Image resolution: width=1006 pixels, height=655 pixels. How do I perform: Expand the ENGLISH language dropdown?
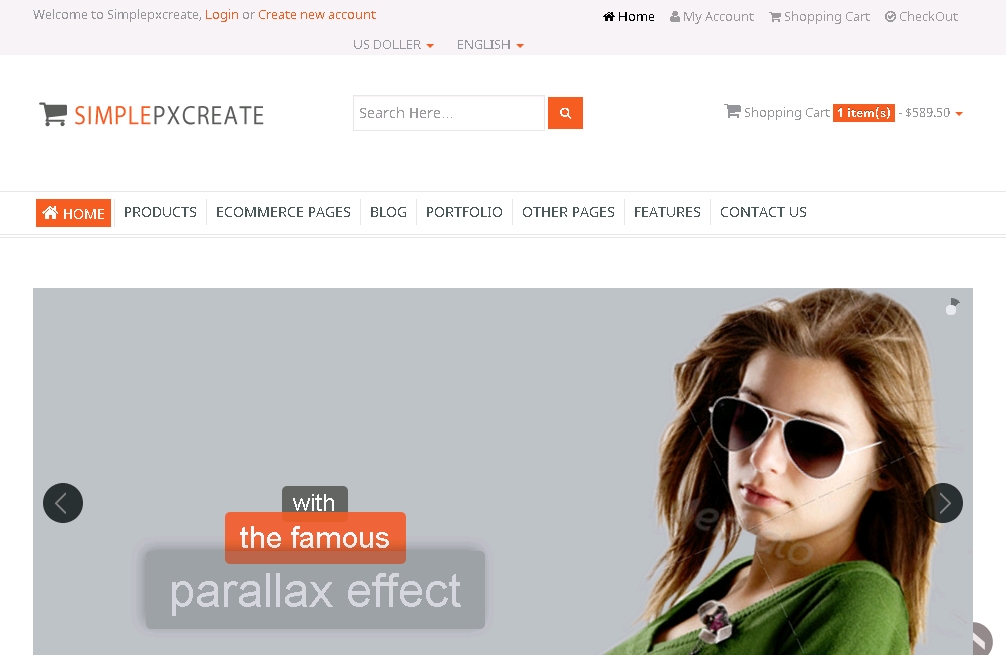pyautogui.click(x=490, y=45)
